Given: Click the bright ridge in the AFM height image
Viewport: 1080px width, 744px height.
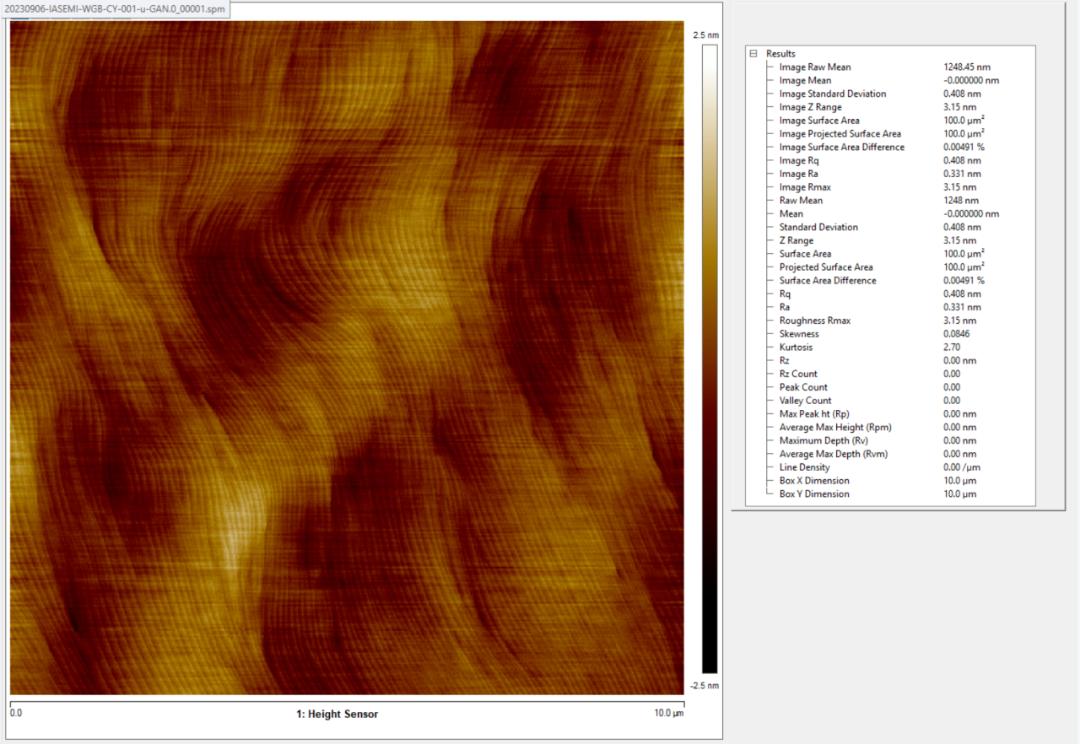Looking at the screenshot, I should (x=234, y=524).
